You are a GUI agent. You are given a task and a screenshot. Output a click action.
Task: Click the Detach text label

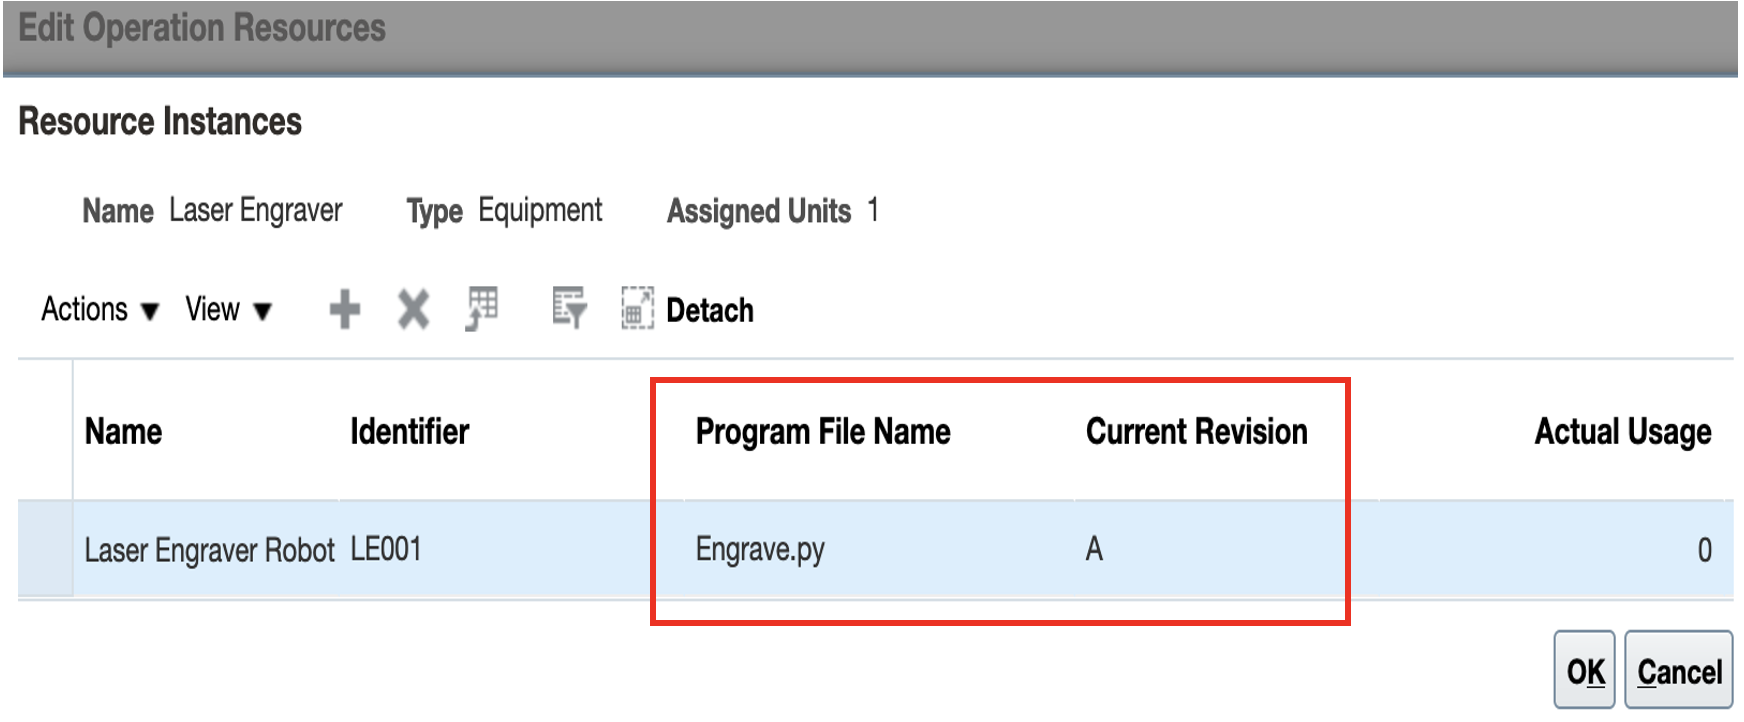click(x=709, y=310)
